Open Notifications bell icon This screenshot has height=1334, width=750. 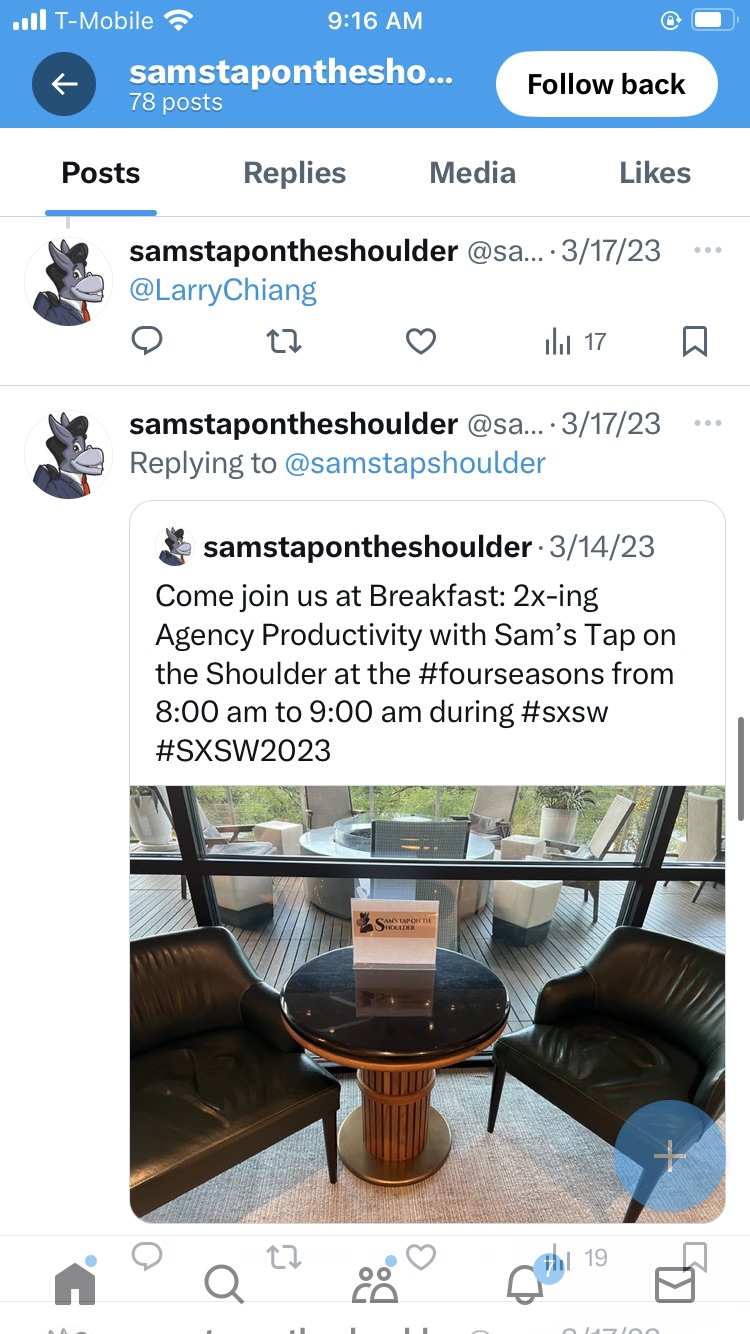click(525, 1284)
